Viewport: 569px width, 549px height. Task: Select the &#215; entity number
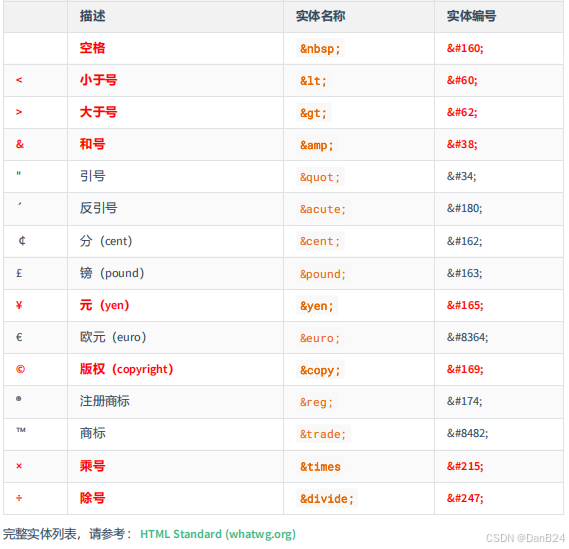pos(465,466)
